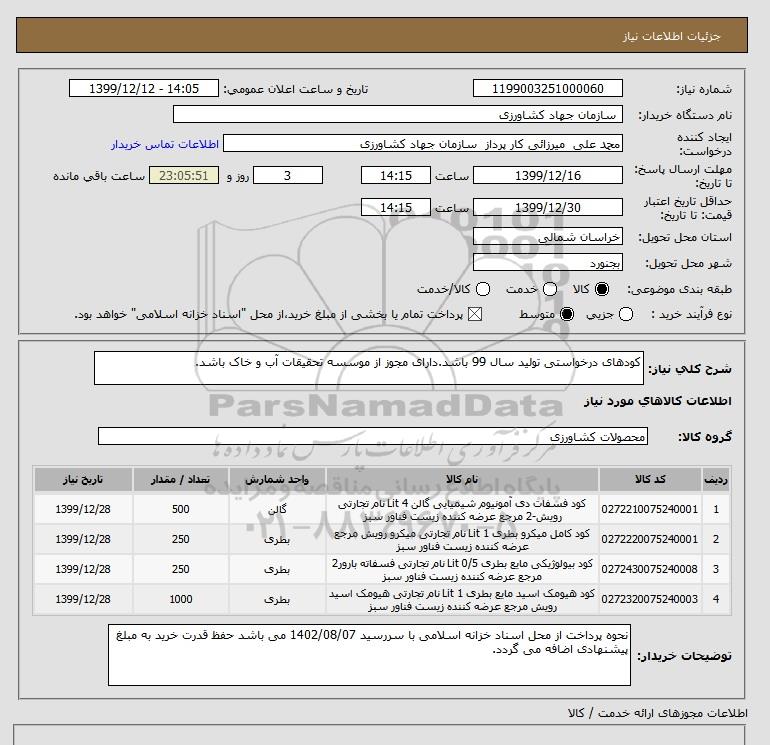Click the remaining time countdown 23:05:51

point(184,175)
